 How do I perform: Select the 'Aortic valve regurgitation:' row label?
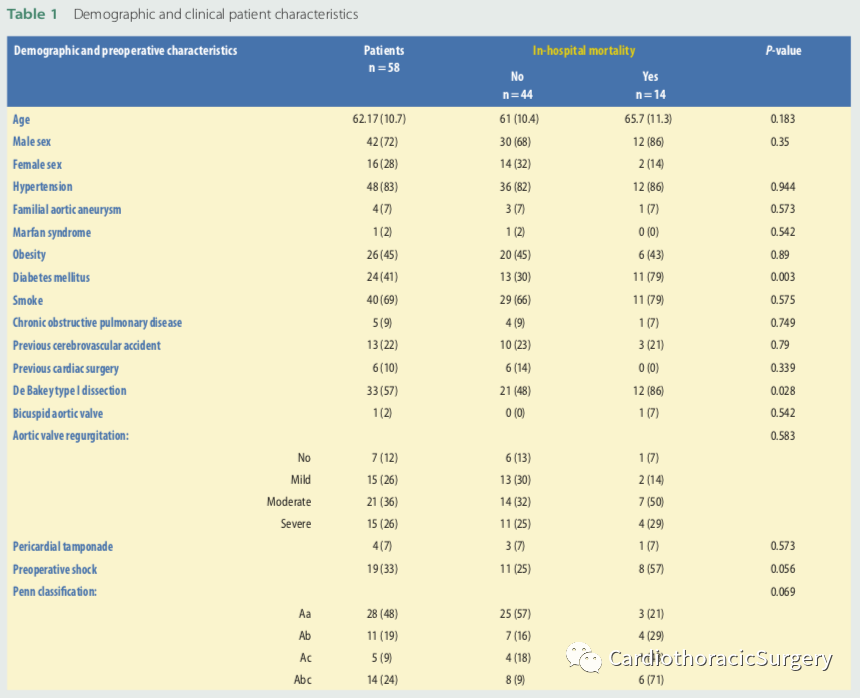pos(71,436)
